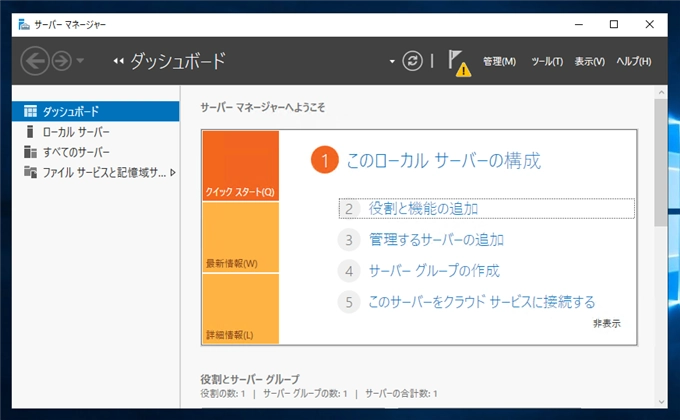The width and height of the screenshot is (680, 420).
Task: Click the back navigation arrow
Action: click(35, 61)
